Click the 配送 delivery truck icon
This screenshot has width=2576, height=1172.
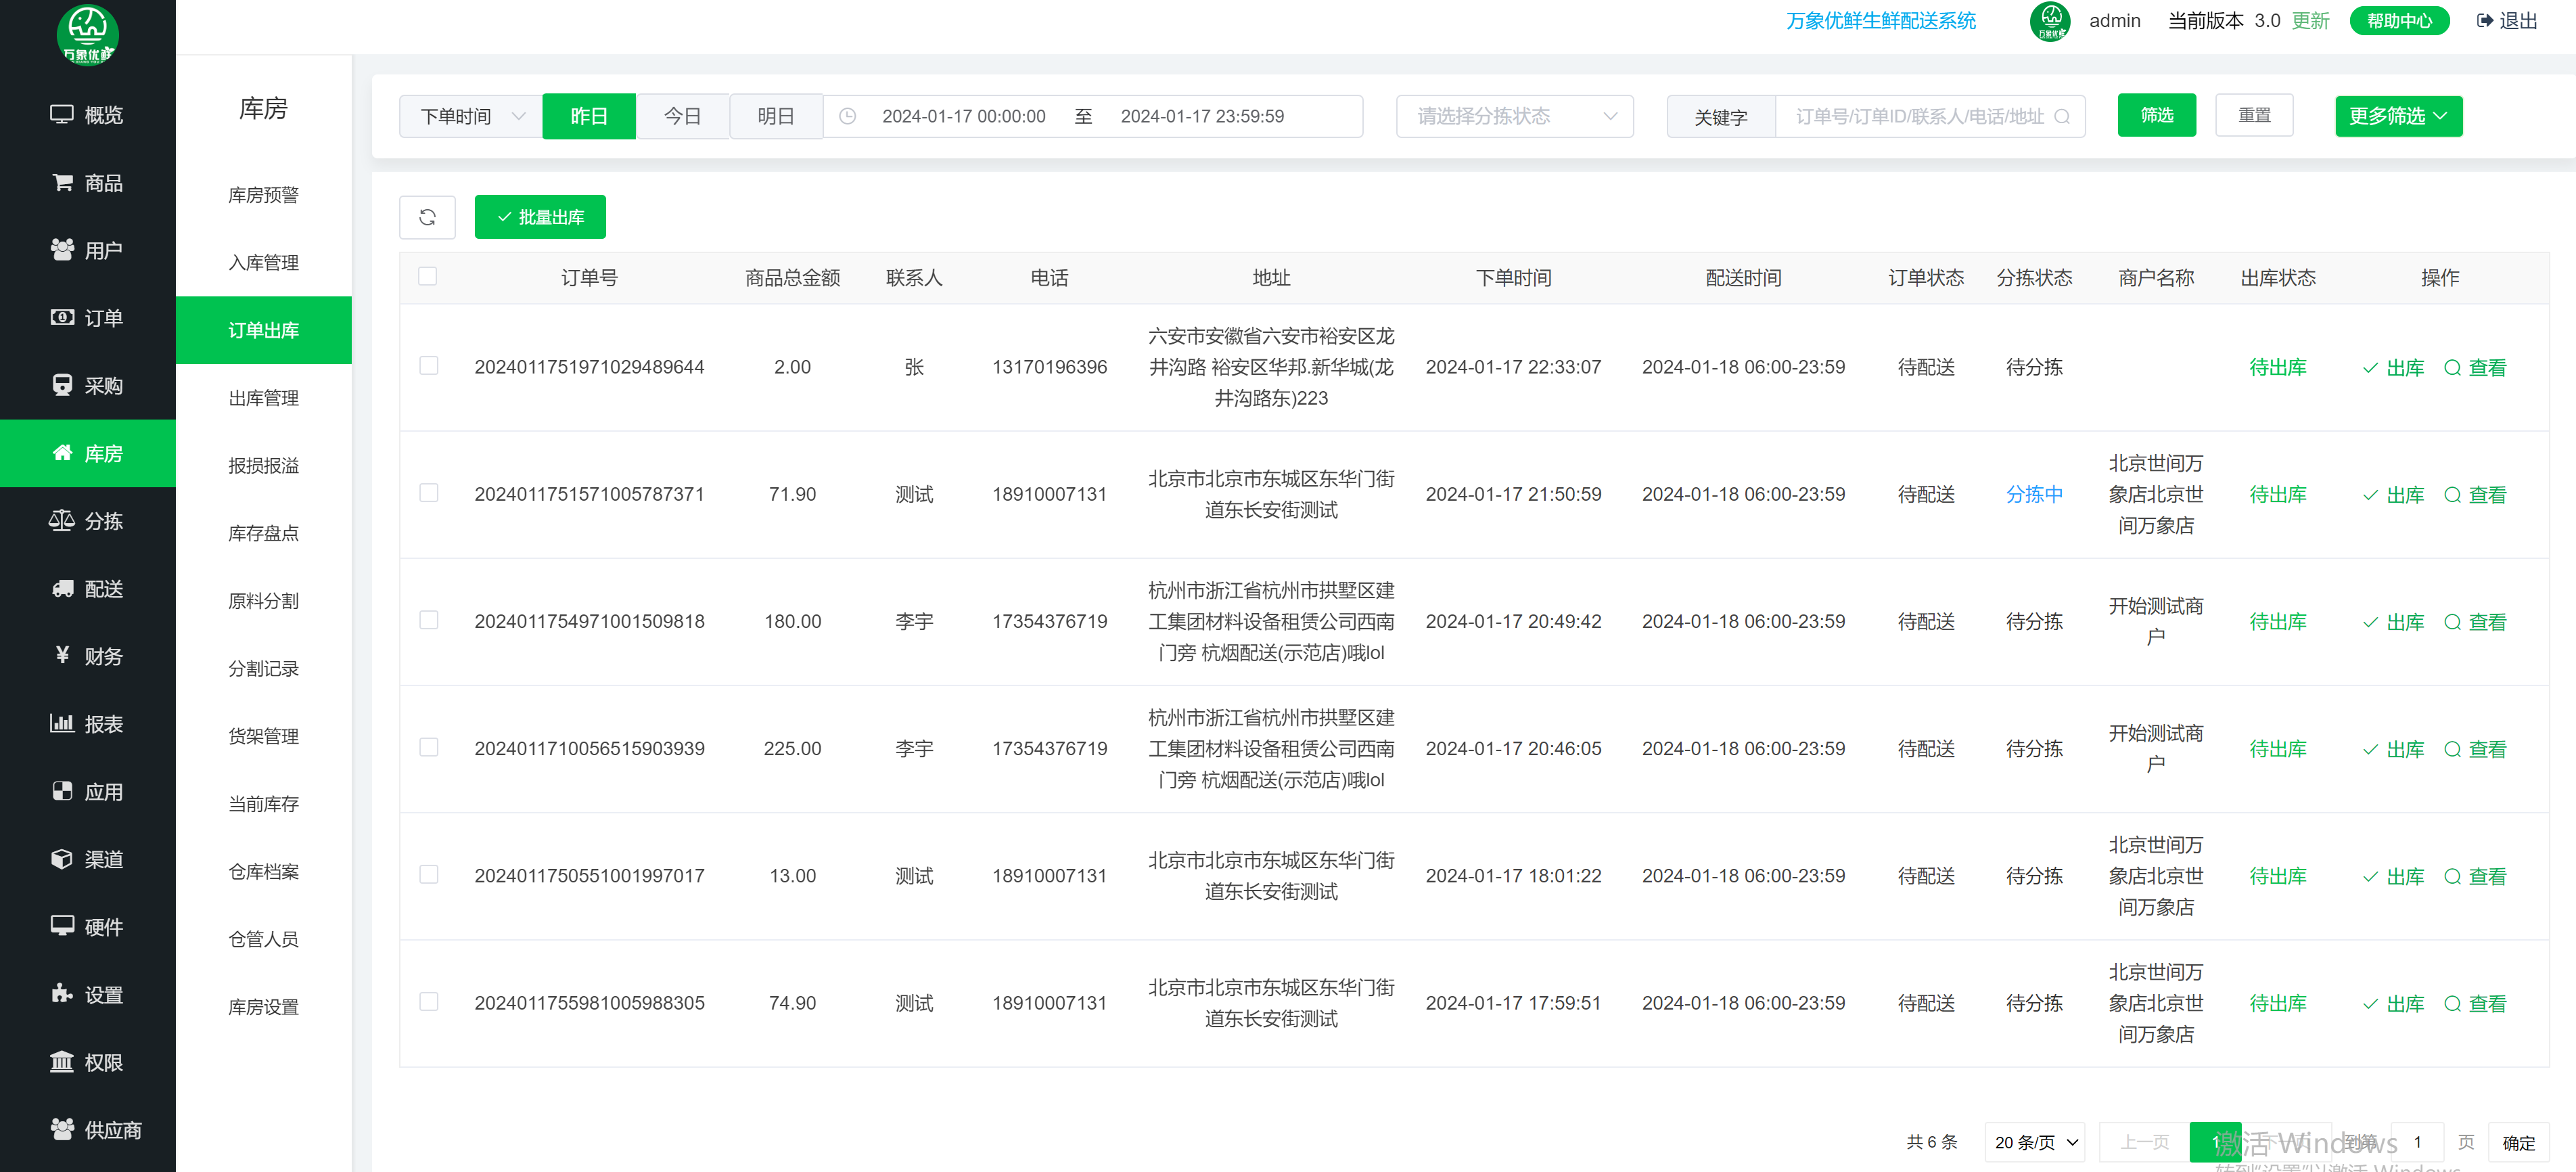click(x=62, y=588)
